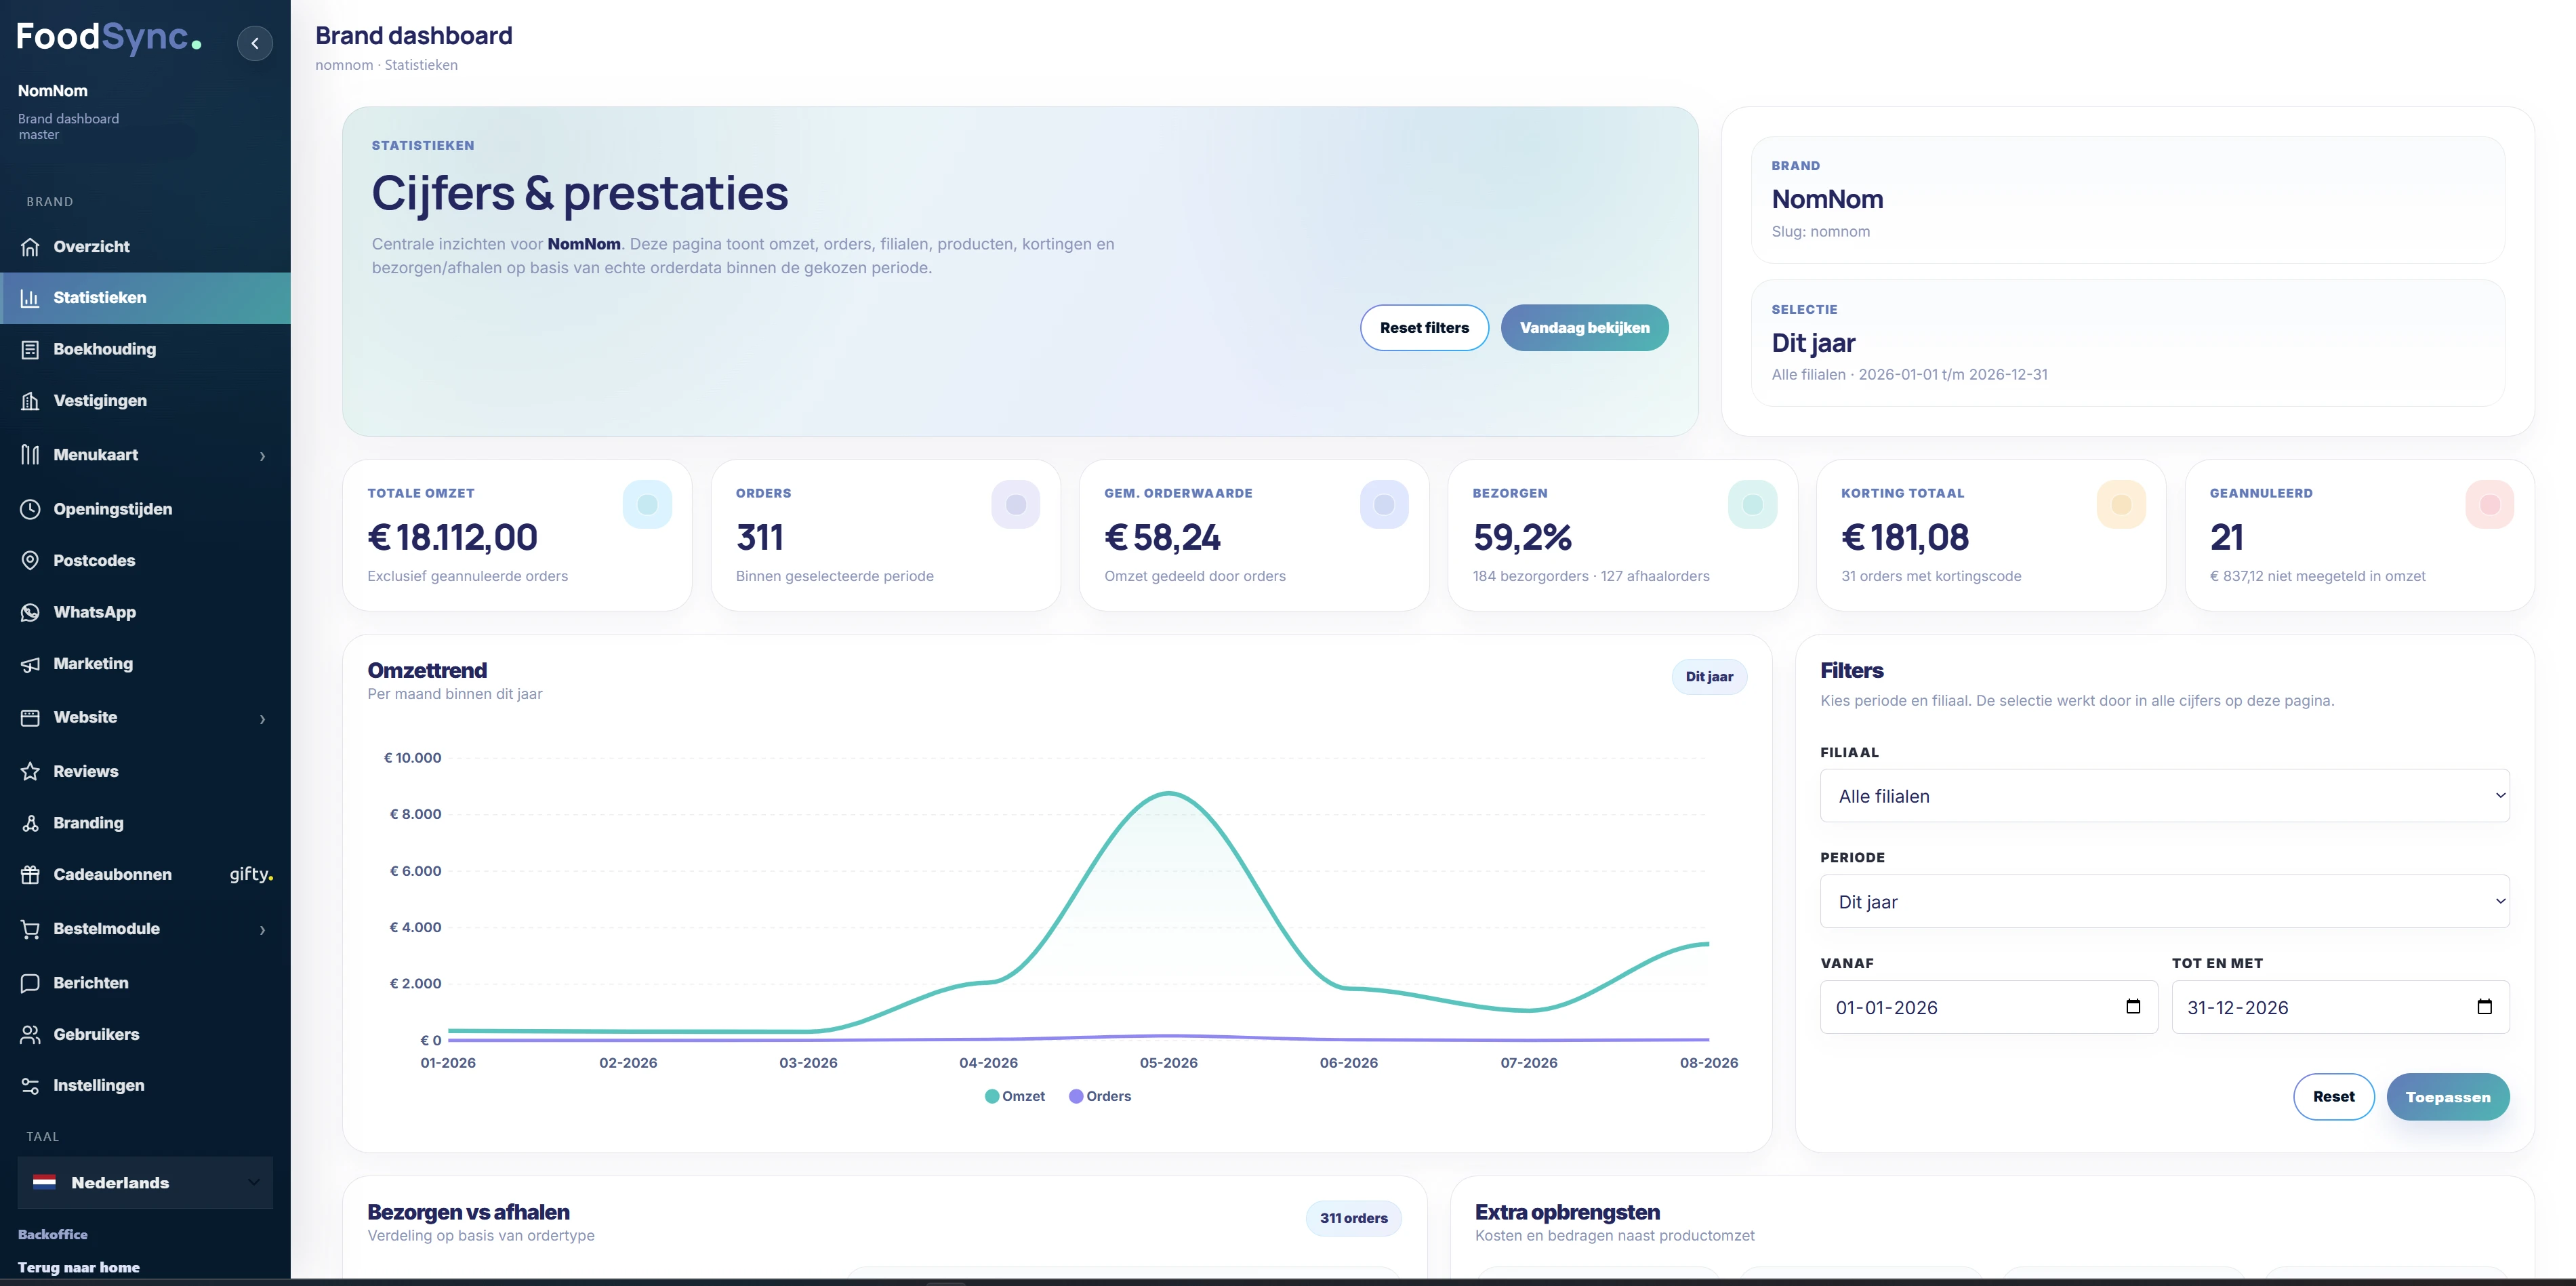
Task: Expand the Menukaart submenu chevron
Action: click(x=263, y=456)
